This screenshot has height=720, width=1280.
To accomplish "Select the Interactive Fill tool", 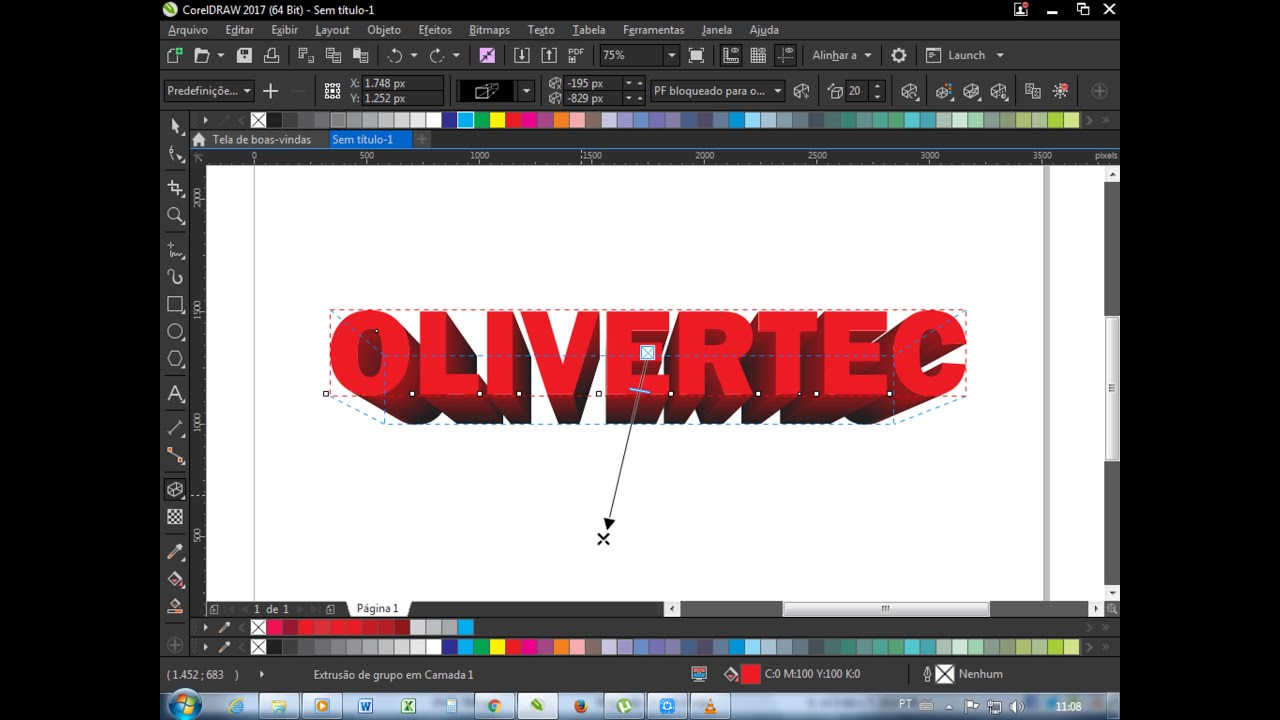I will (176, 579).
